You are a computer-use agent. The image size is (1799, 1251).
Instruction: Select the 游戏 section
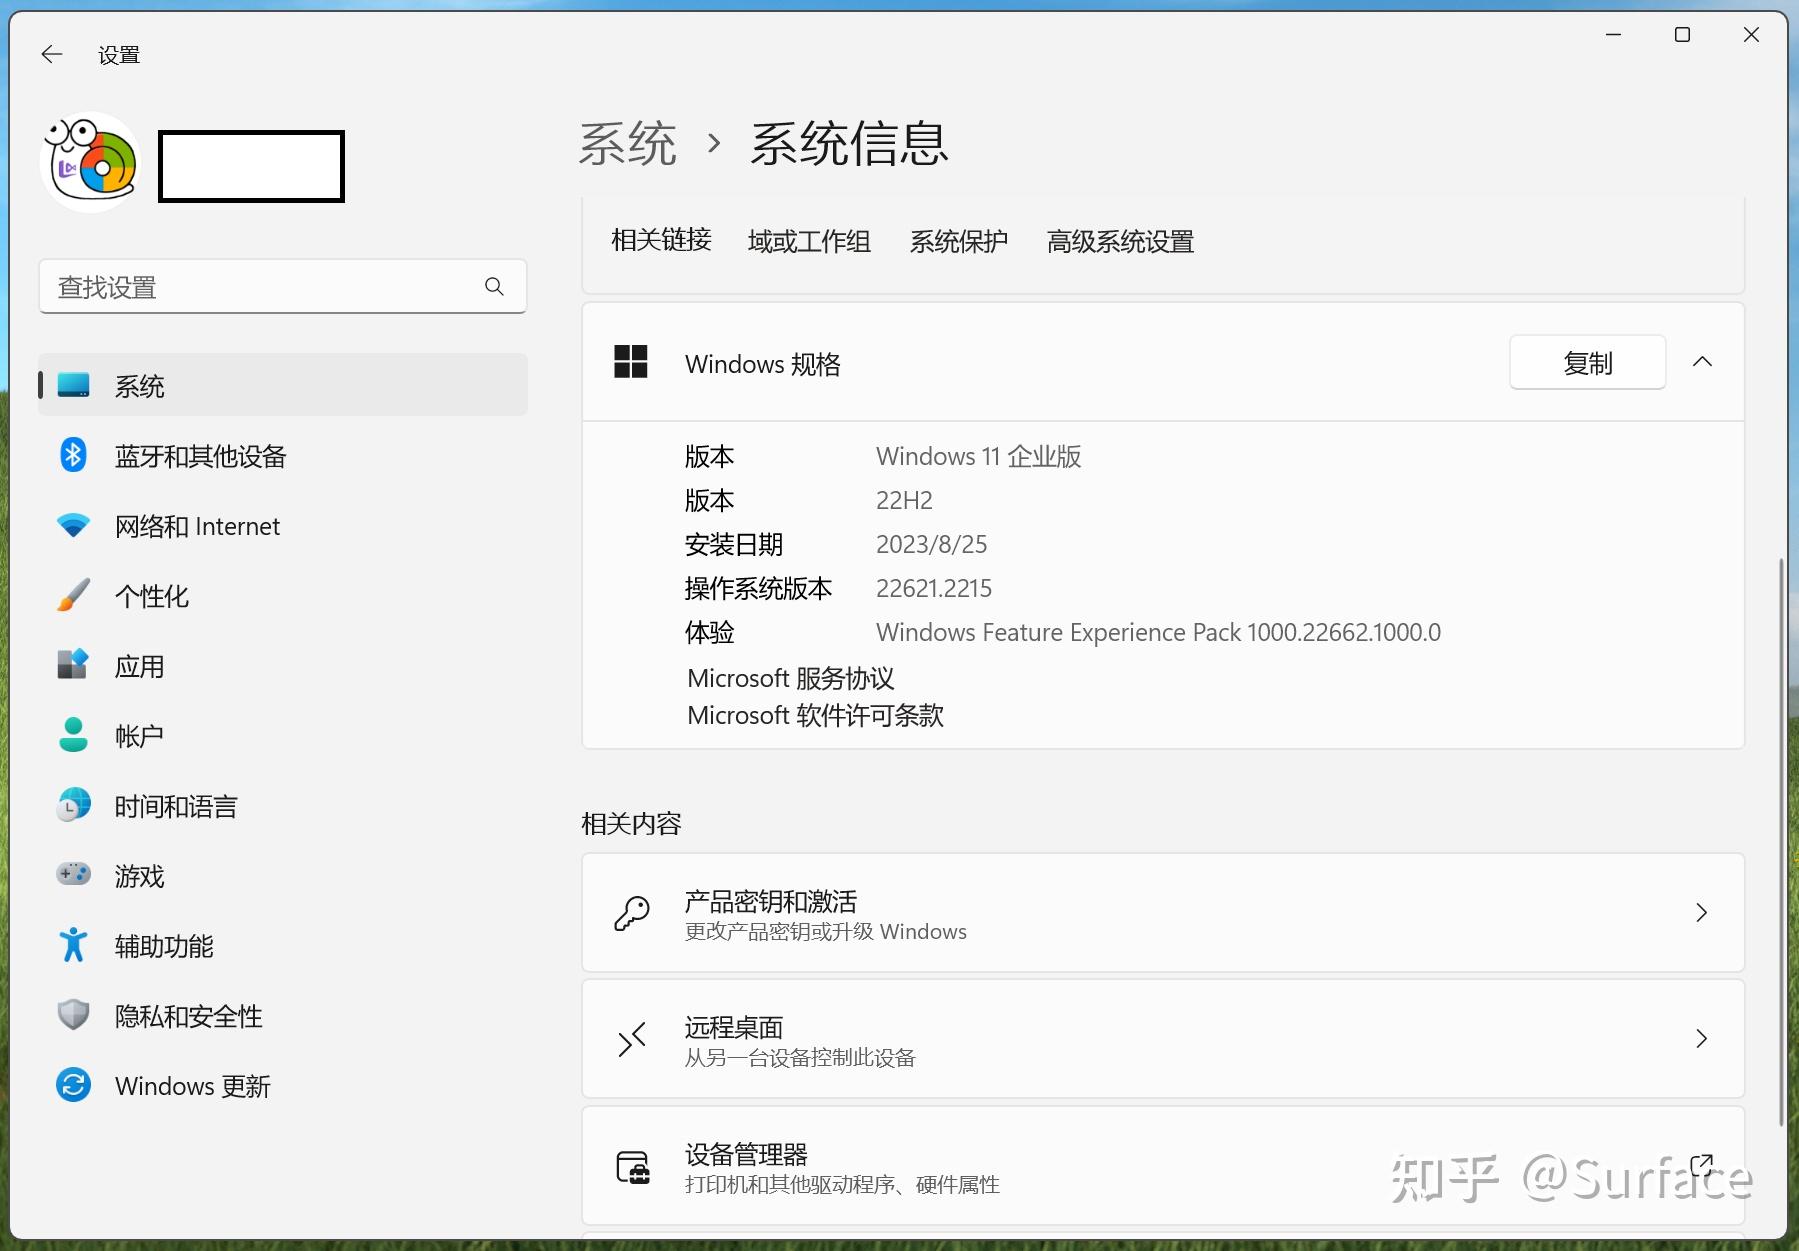139,876
